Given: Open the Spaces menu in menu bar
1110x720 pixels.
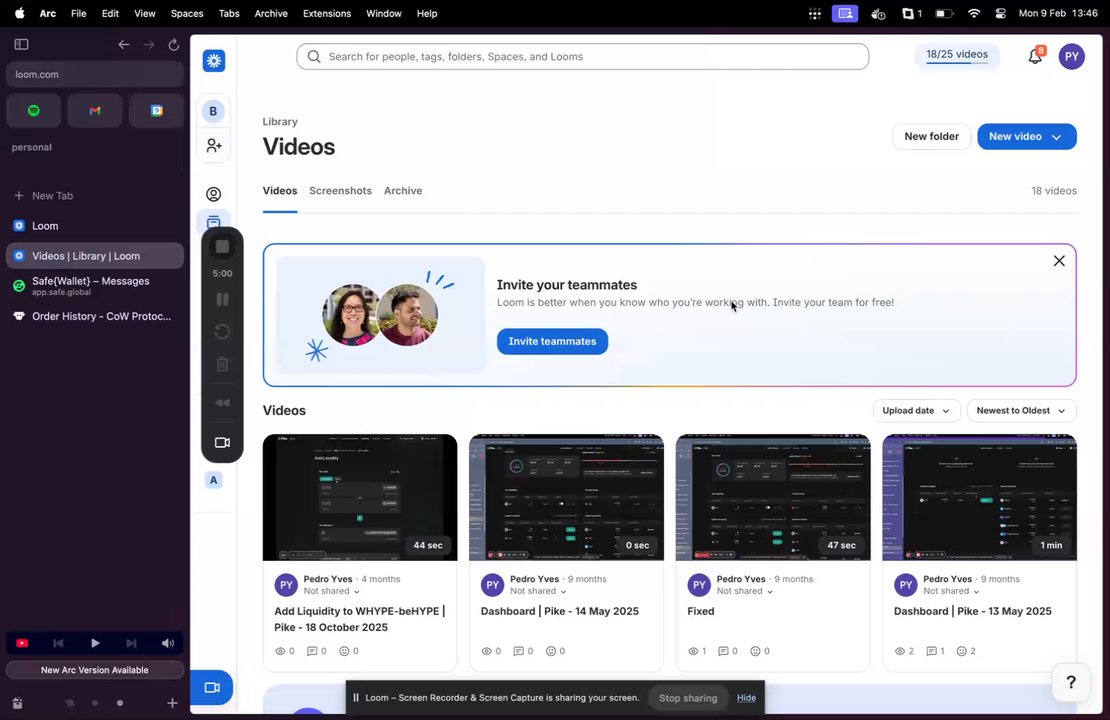Looking at the screenshot, I should 187,13.
